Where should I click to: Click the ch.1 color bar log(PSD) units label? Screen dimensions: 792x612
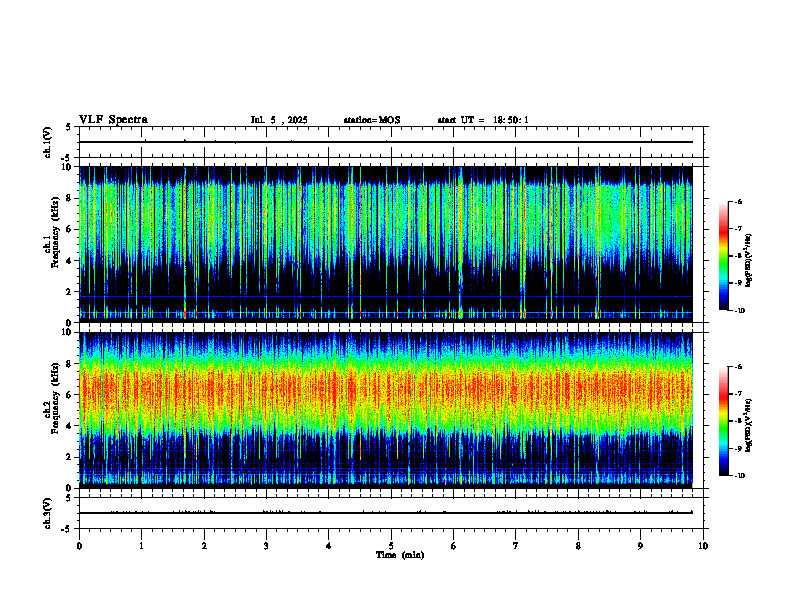[749, 261]
